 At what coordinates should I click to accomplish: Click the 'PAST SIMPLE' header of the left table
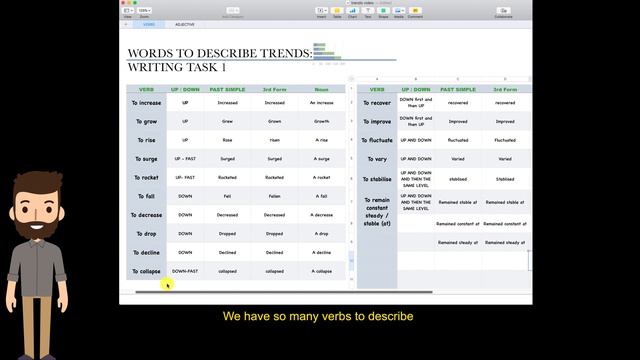227,89
